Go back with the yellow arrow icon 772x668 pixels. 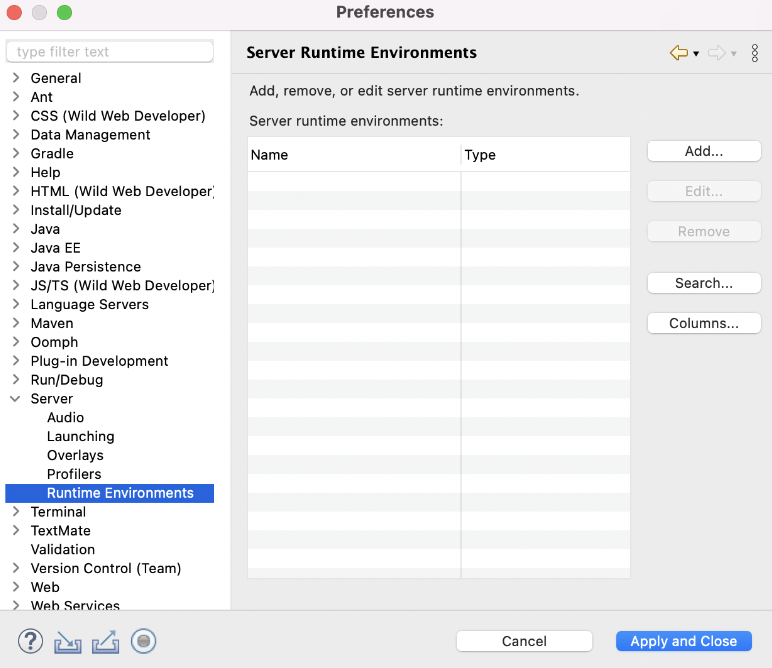[x=679, y=53]
